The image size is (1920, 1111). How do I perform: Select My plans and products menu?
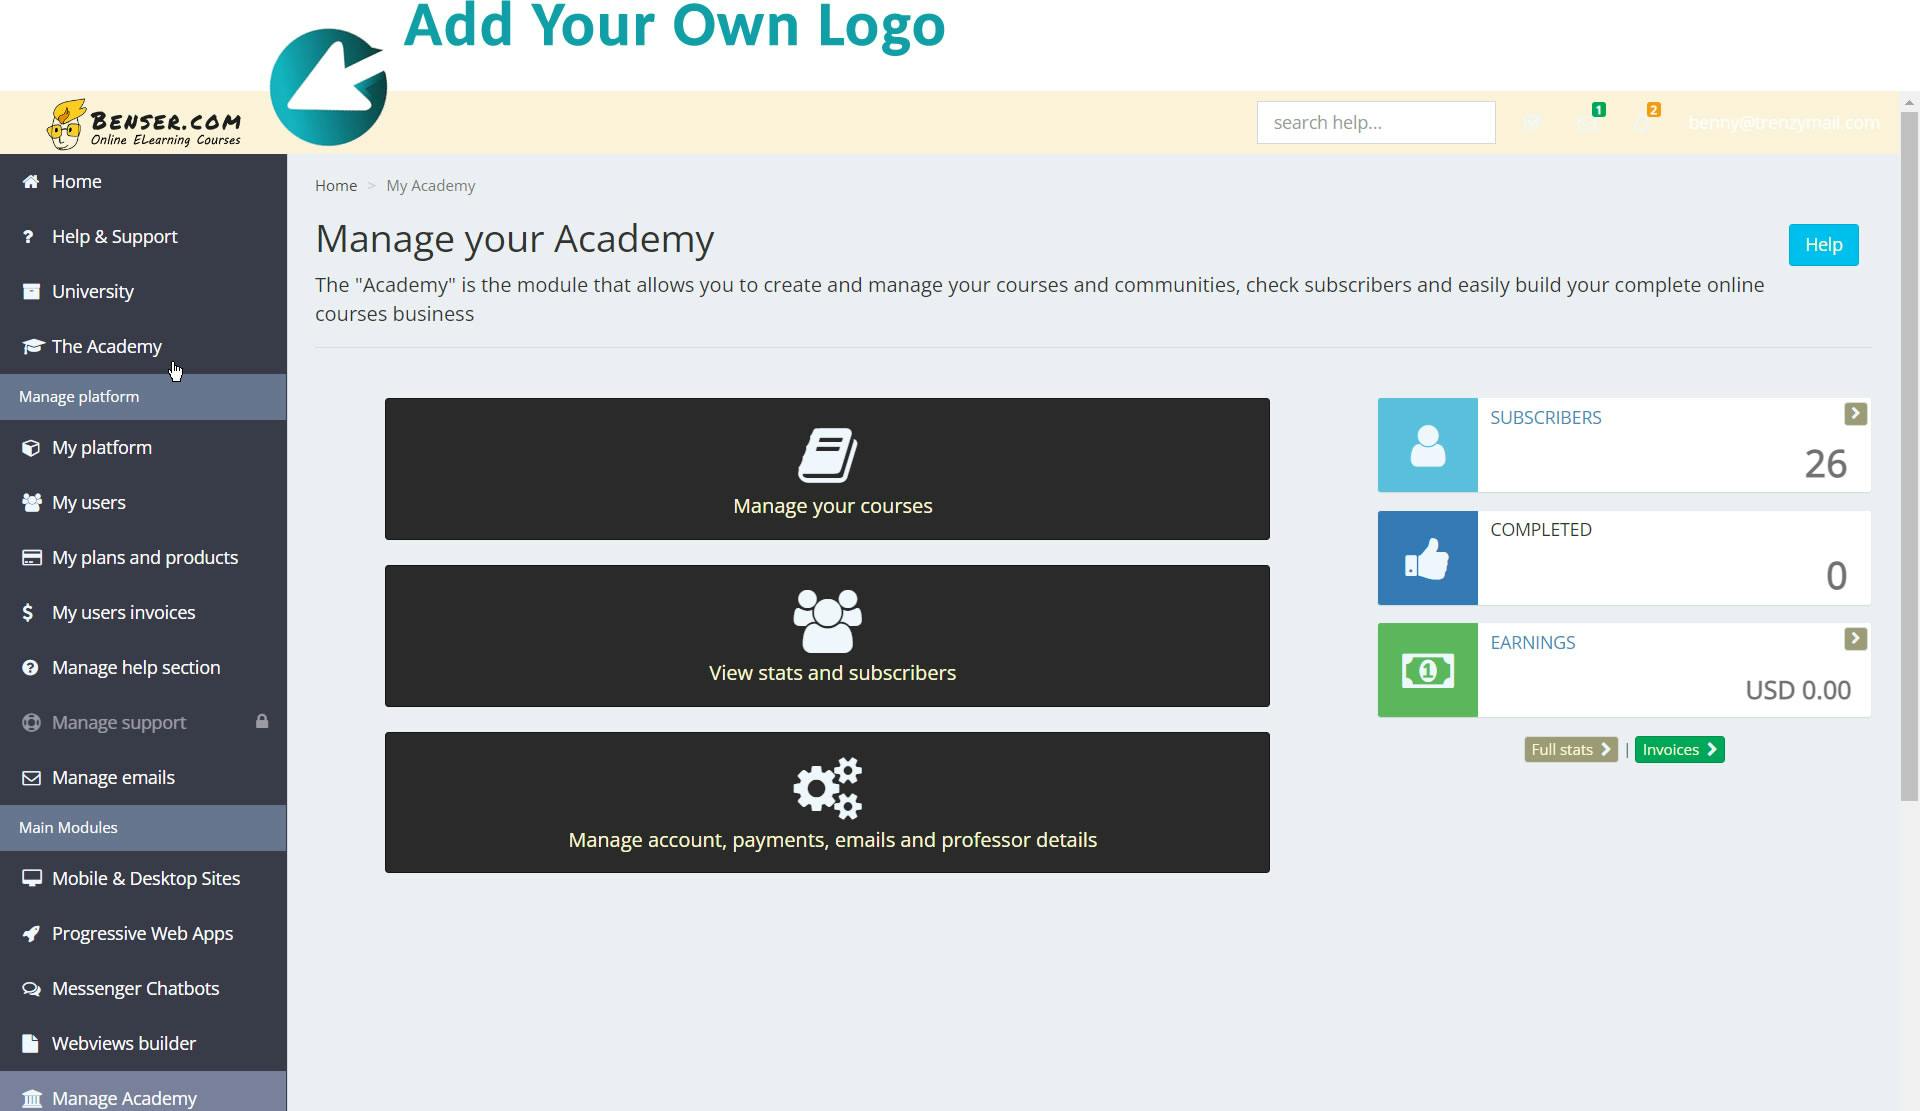pyautogui.click(x=144, y=557)
